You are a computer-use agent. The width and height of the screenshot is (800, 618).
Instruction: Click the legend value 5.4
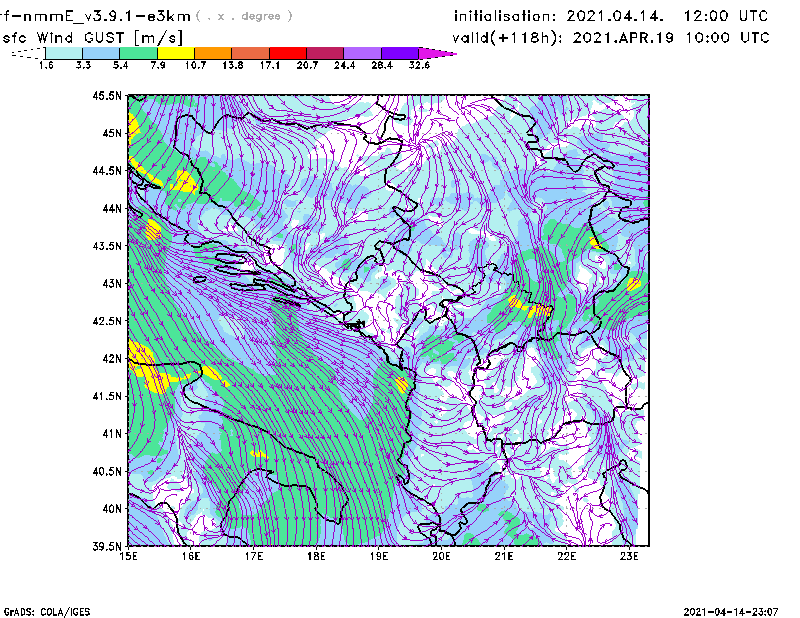[x=120, y=65]
